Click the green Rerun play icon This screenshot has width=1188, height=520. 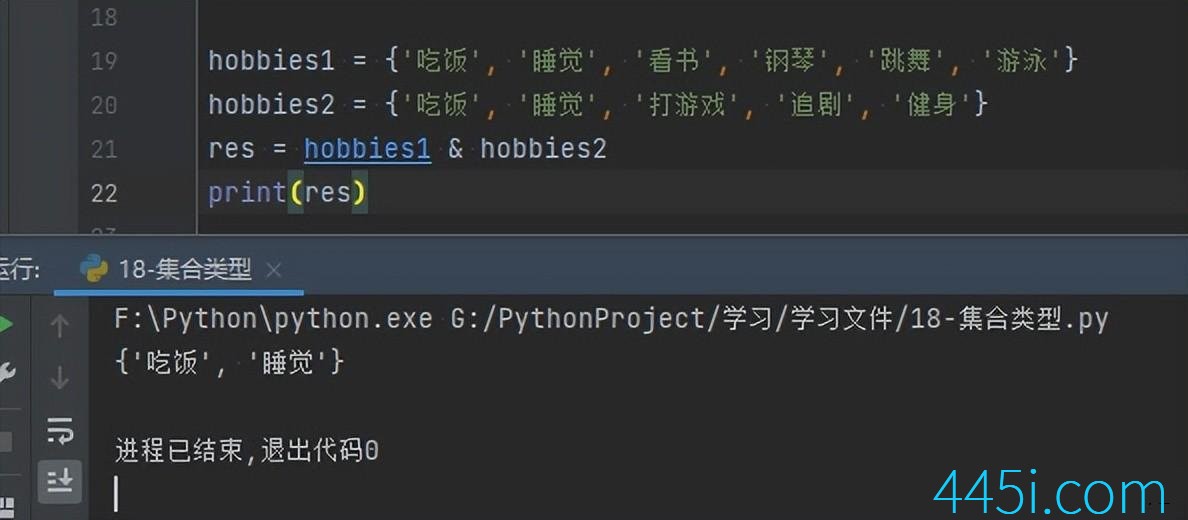(x=5, y=325)
